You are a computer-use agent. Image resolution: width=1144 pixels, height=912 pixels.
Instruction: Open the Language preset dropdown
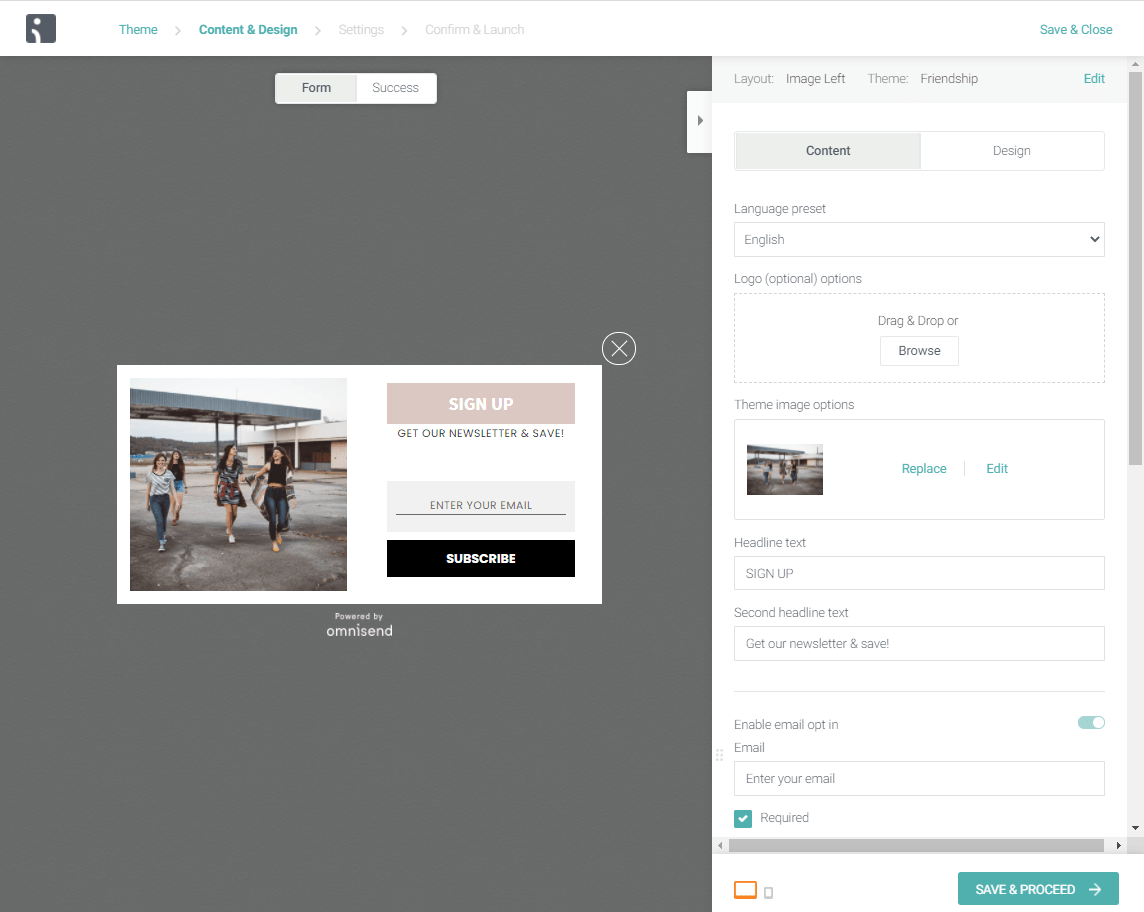919,239
